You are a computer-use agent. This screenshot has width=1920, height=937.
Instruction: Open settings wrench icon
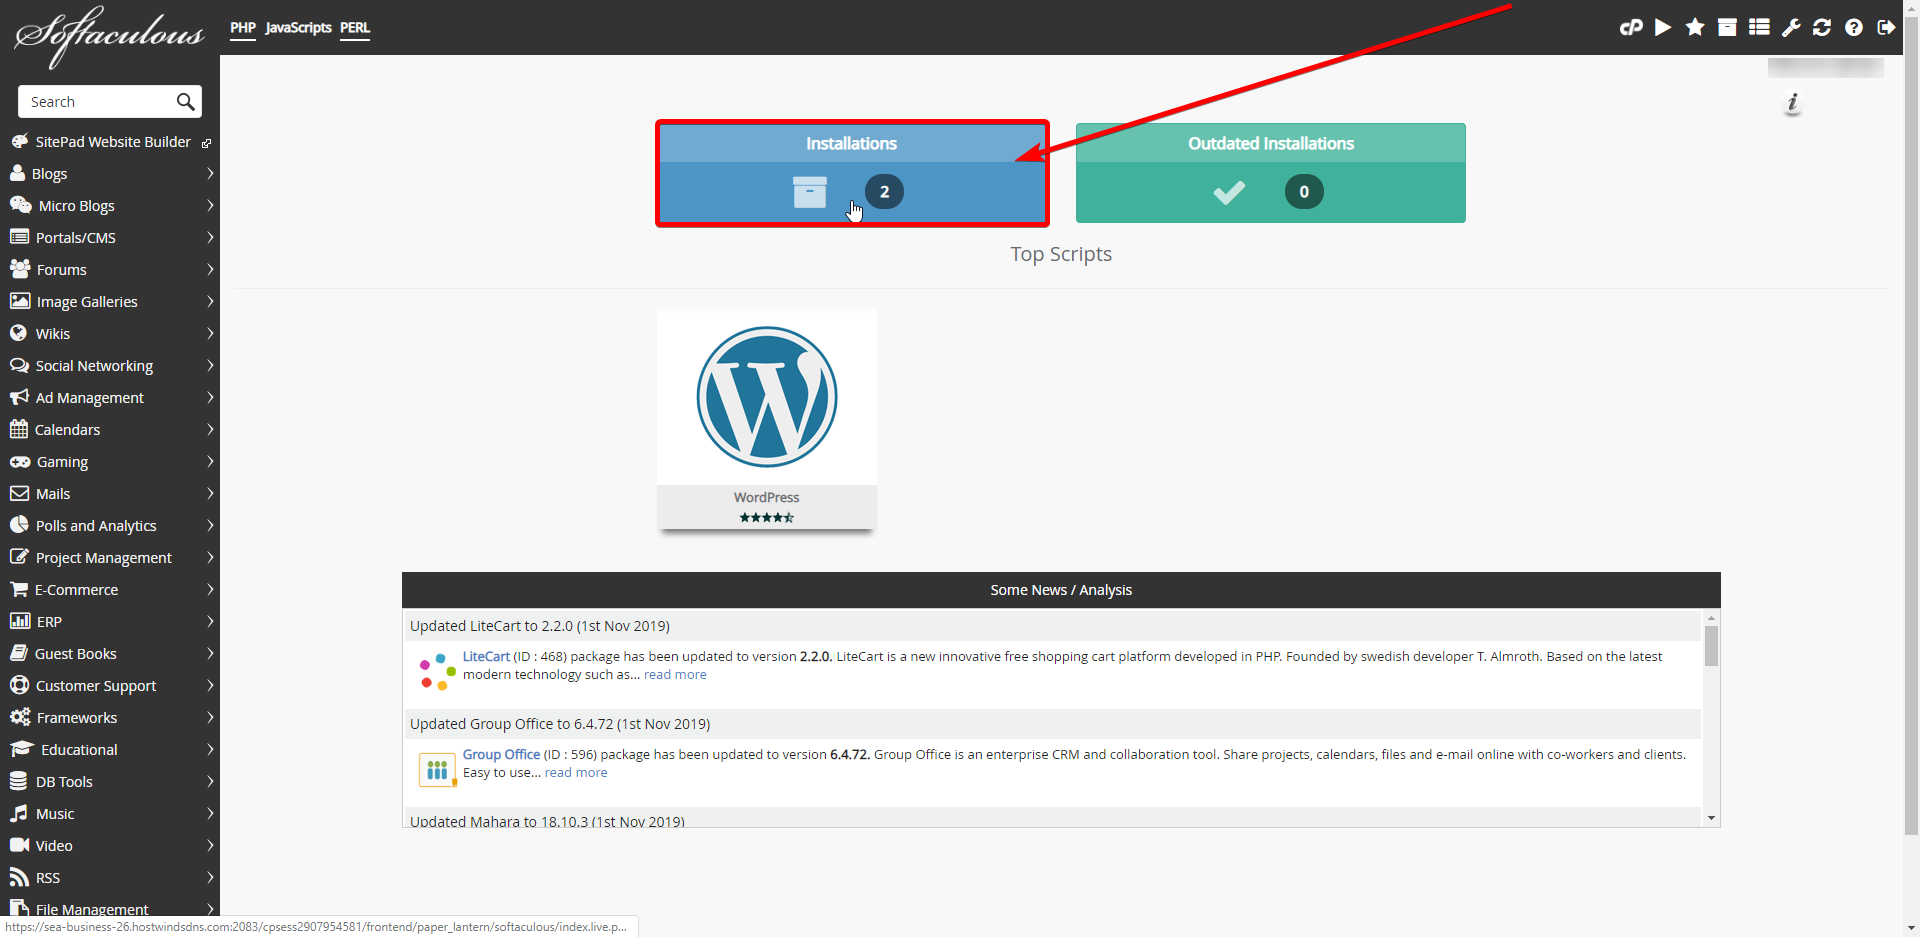pyautogui.click(x=1791, y=27)
